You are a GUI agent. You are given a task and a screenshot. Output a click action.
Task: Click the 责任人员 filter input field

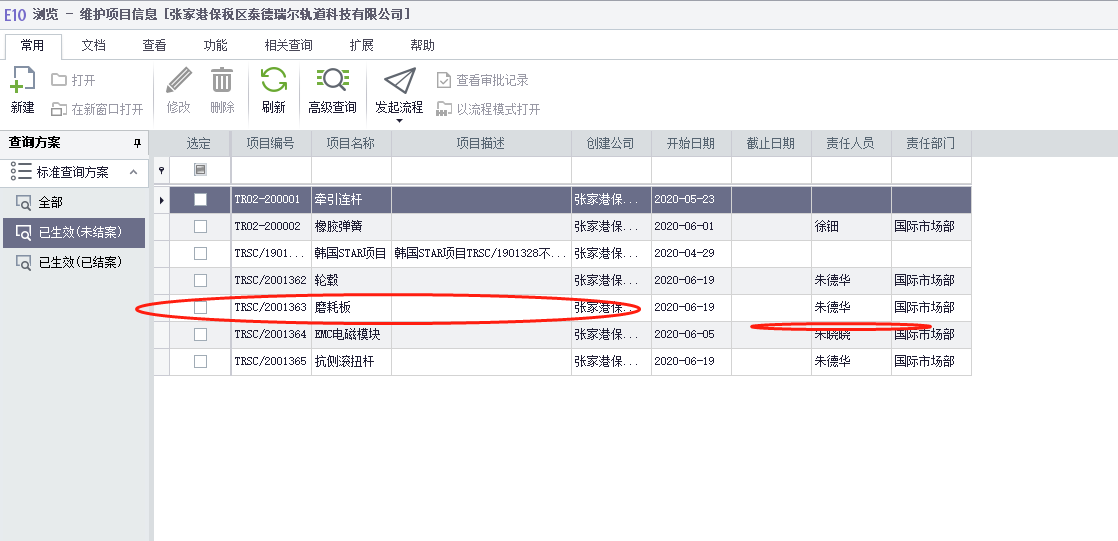[851, 170]
